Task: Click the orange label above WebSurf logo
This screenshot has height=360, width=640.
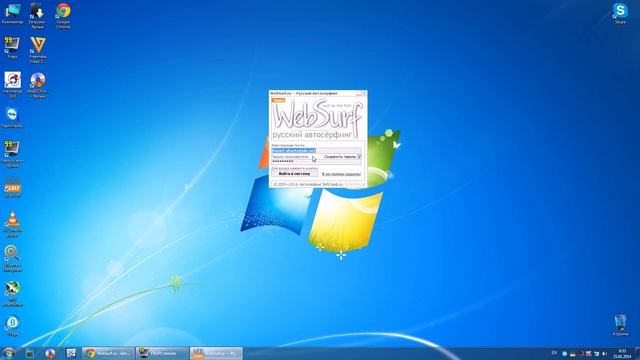Action: [278, 100]
